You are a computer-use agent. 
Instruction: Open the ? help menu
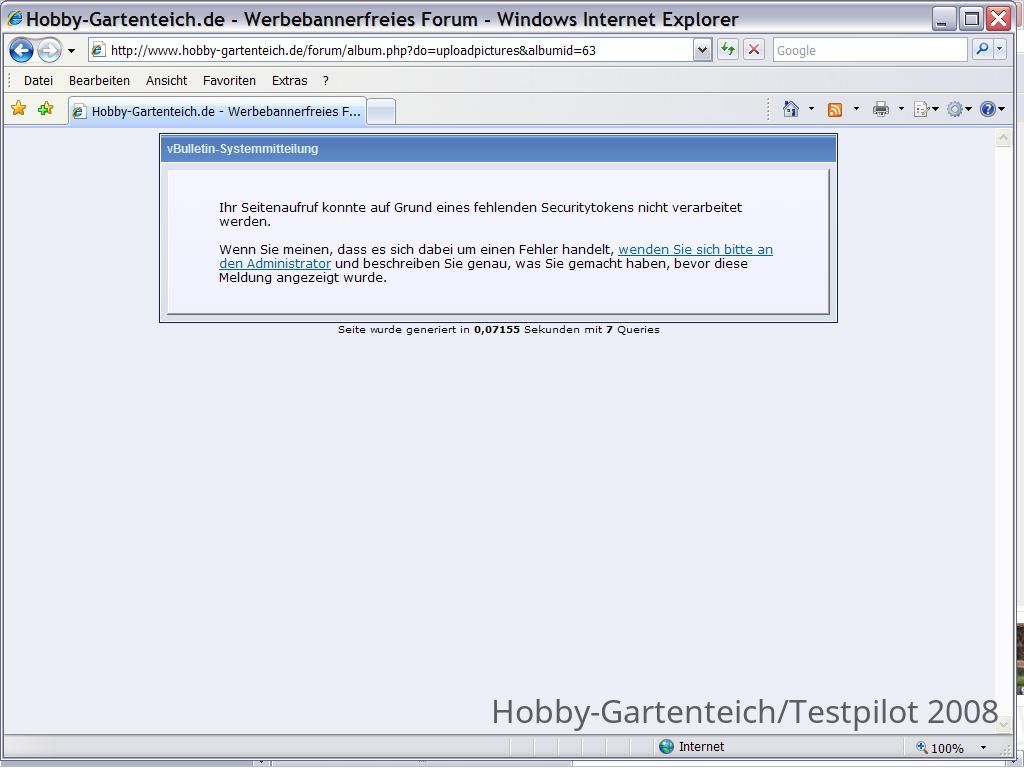326,80
